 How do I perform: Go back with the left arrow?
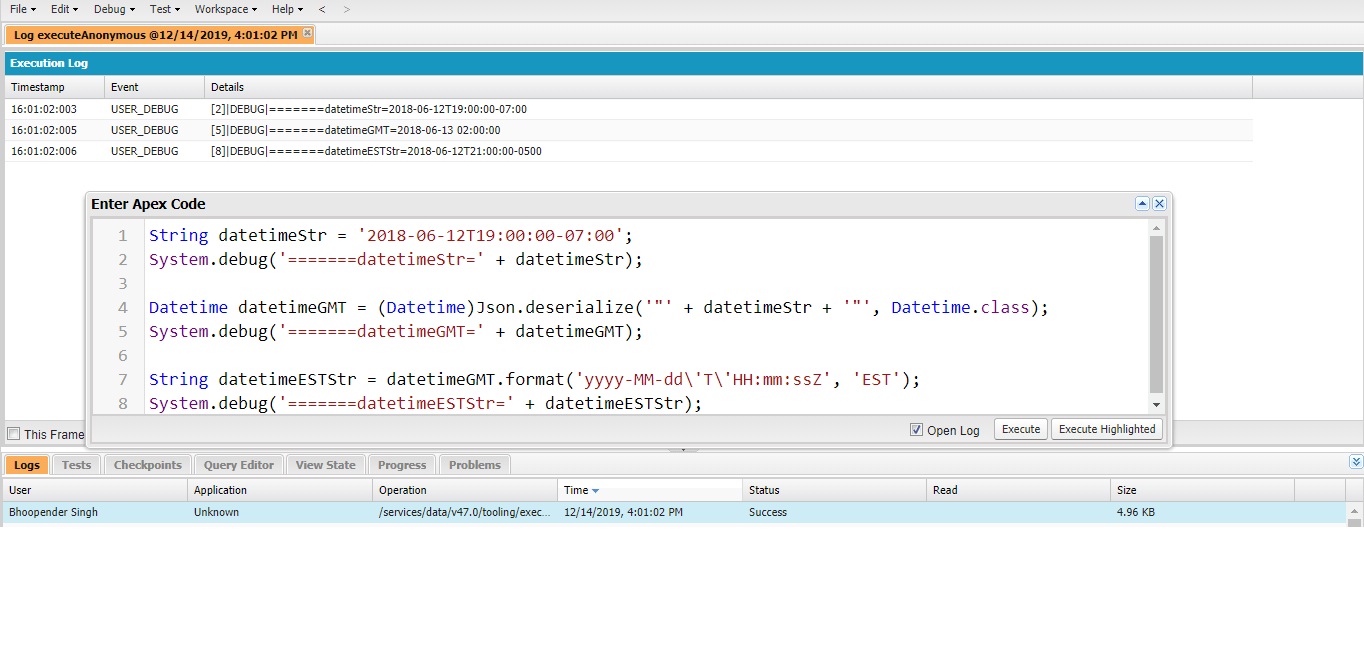[x=322, y=9]
